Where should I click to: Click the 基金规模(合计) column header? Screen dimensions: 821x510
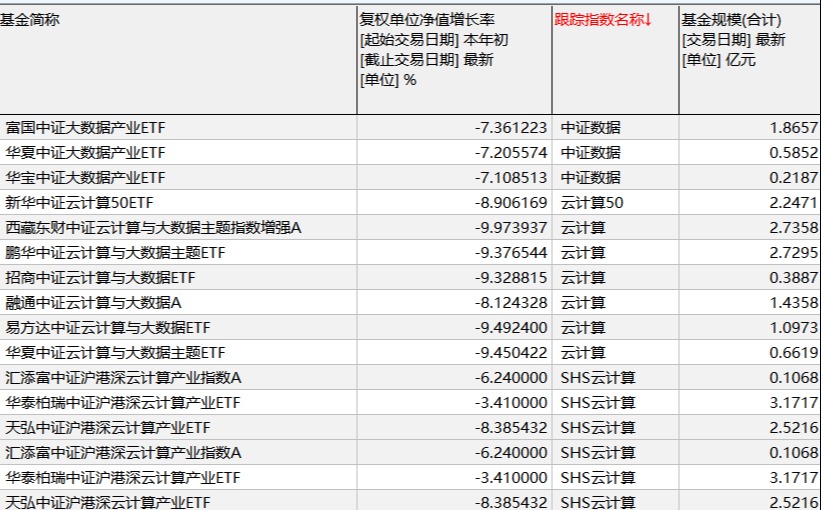click(731, 20)
